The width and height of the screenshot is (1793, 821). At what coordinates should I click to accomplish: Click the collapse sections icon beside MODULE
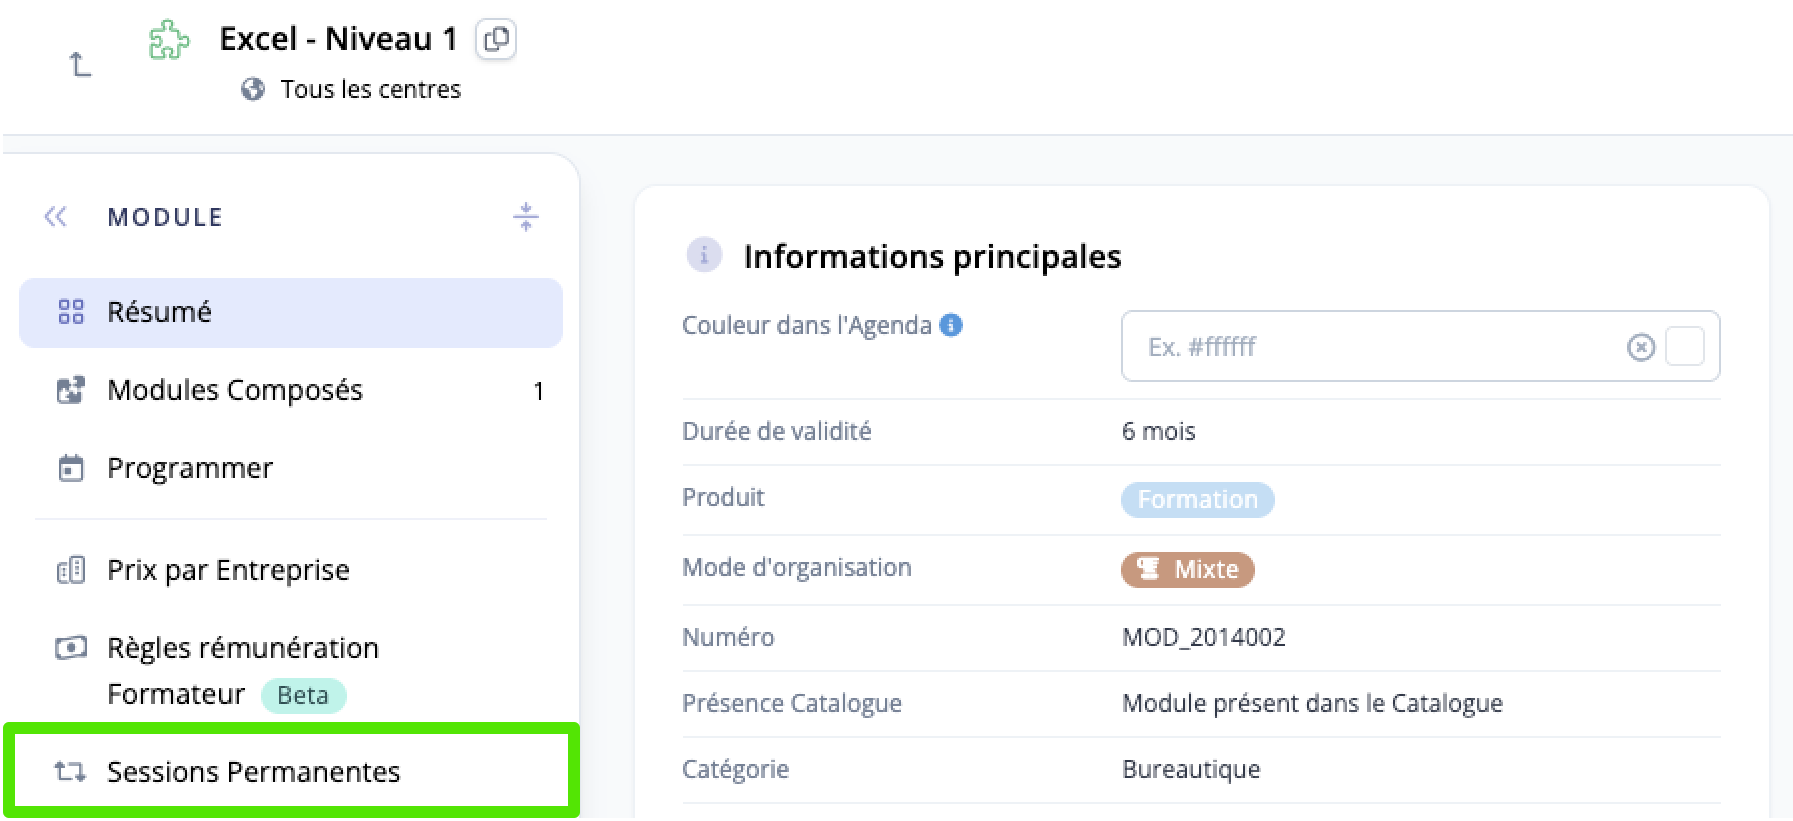click(526, 216)
